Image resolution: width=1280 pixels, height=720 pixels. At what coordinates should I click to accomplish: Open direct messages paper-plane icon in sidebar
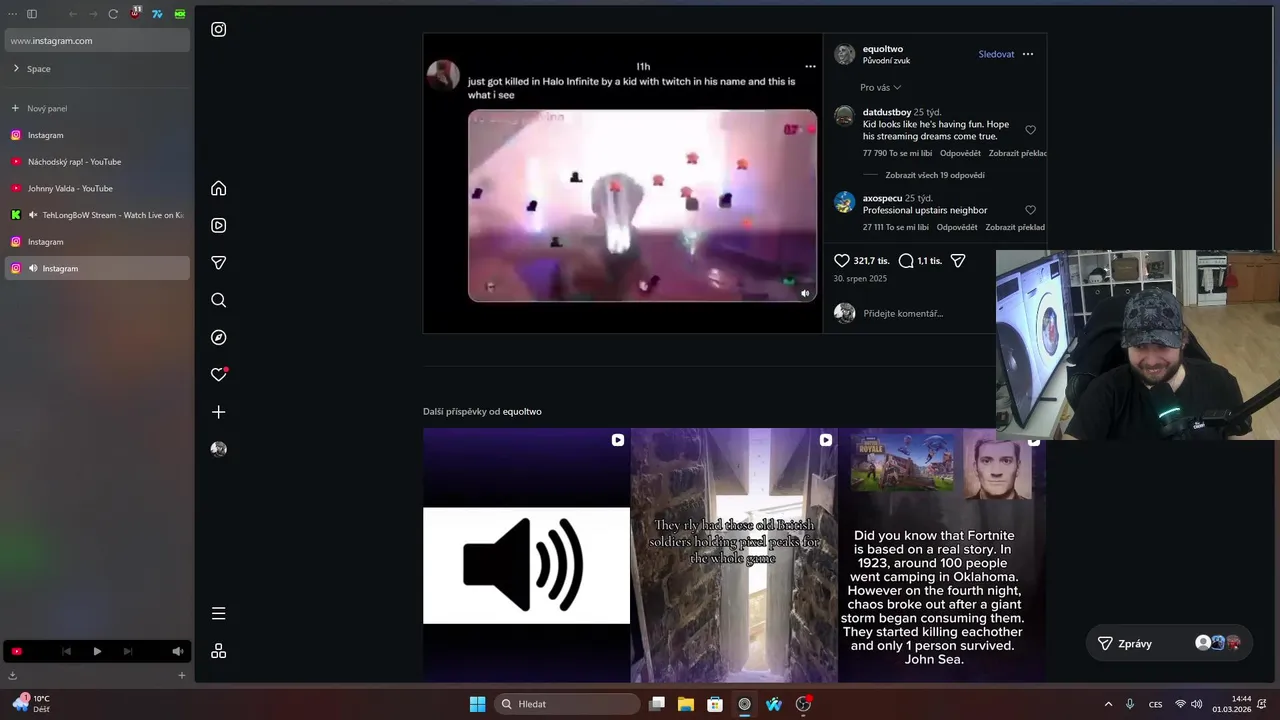click(x=219, y=263)
